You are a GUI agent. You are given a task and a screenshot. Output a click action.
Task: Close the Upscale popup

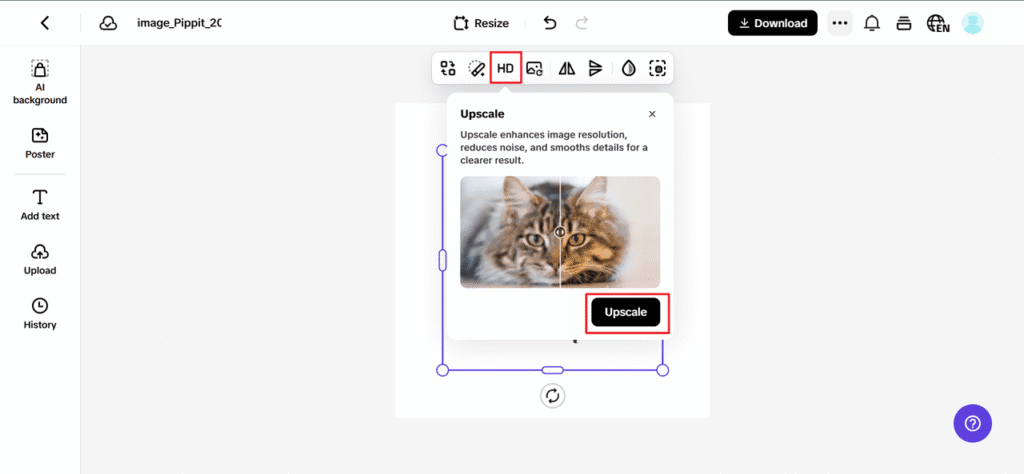(x=652, y=114)
